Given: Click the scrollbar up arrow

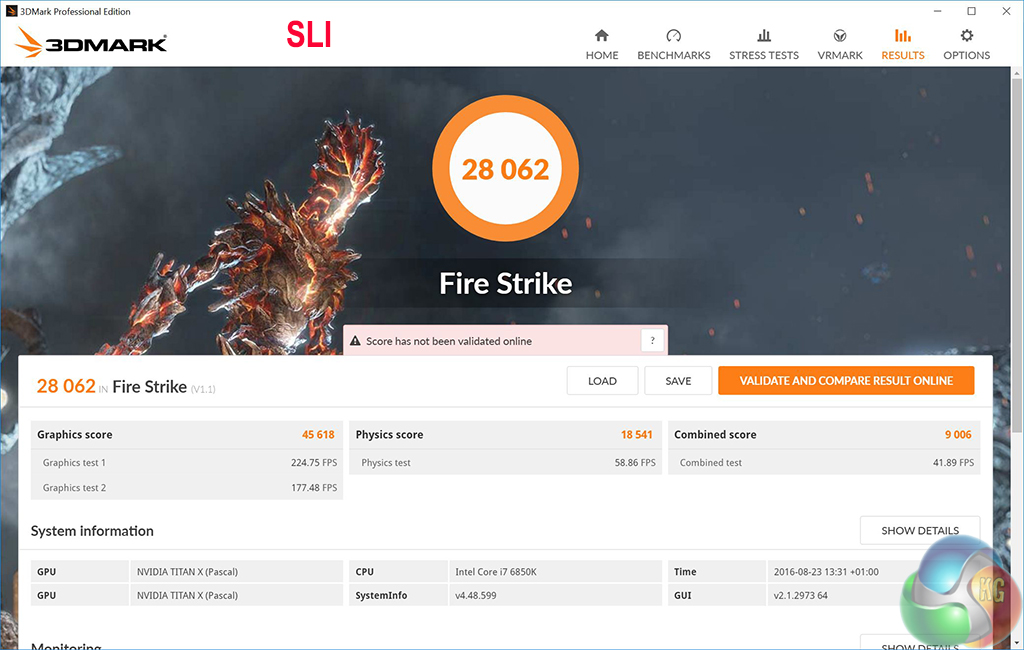Looking at the screenshot, I should click(x=1017, y=73).
